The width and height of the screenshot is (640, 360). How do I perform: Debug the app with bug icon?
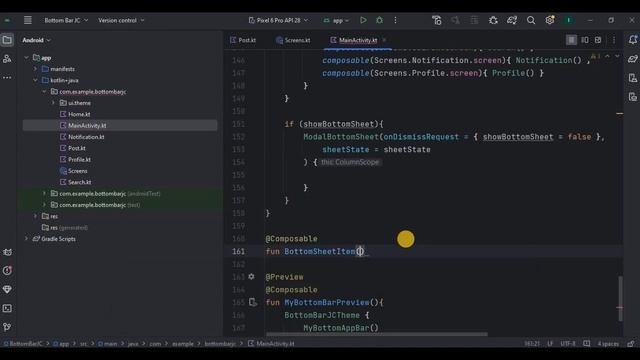[379, 20]
